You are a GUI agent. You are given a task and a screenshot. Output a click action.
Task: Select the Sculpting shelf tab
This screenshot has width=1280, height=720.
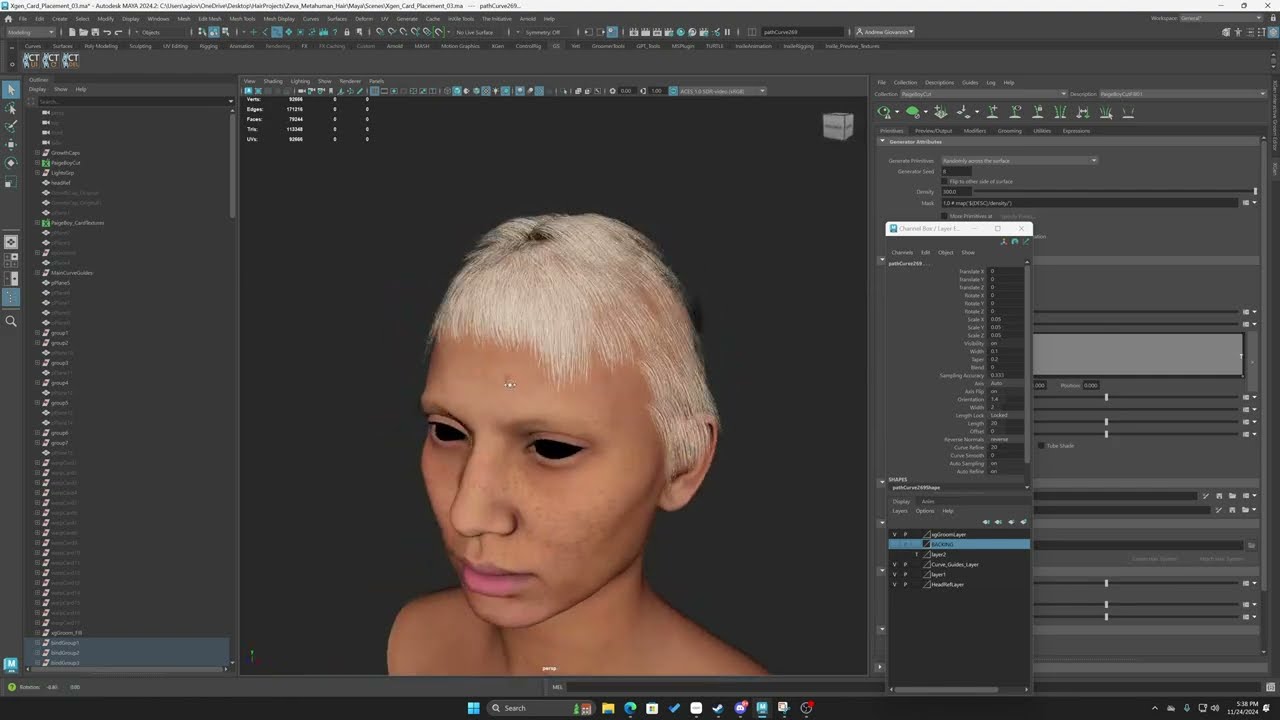point(140,46)
